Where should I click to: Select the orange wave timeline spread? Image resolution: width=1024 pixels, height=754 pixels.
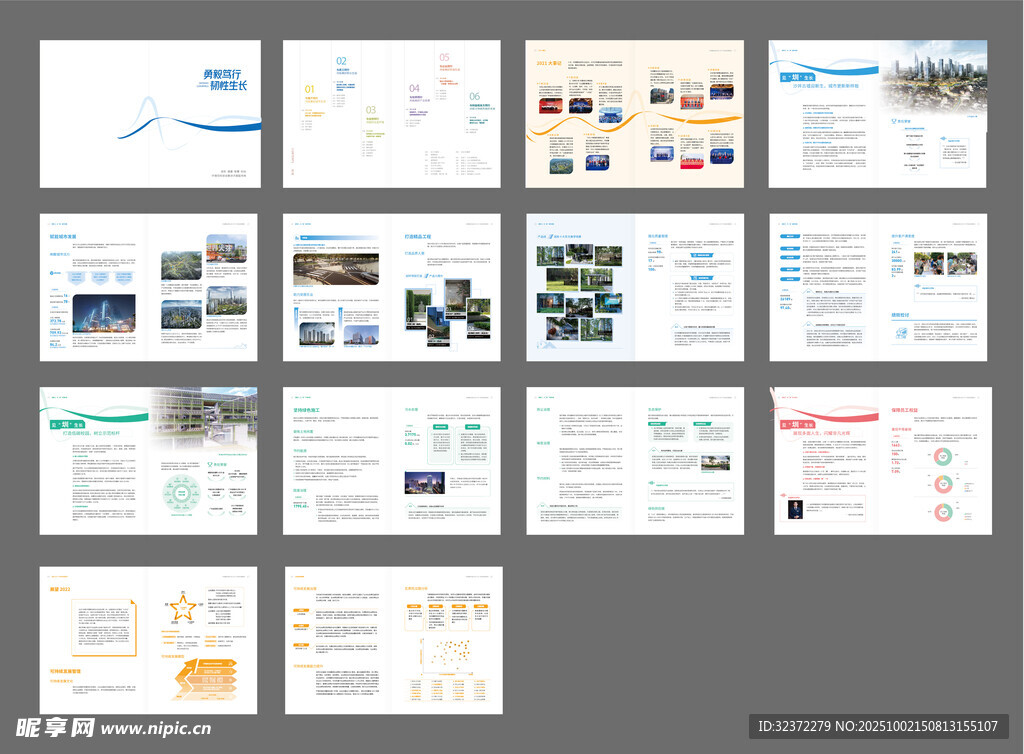point(635,113)
